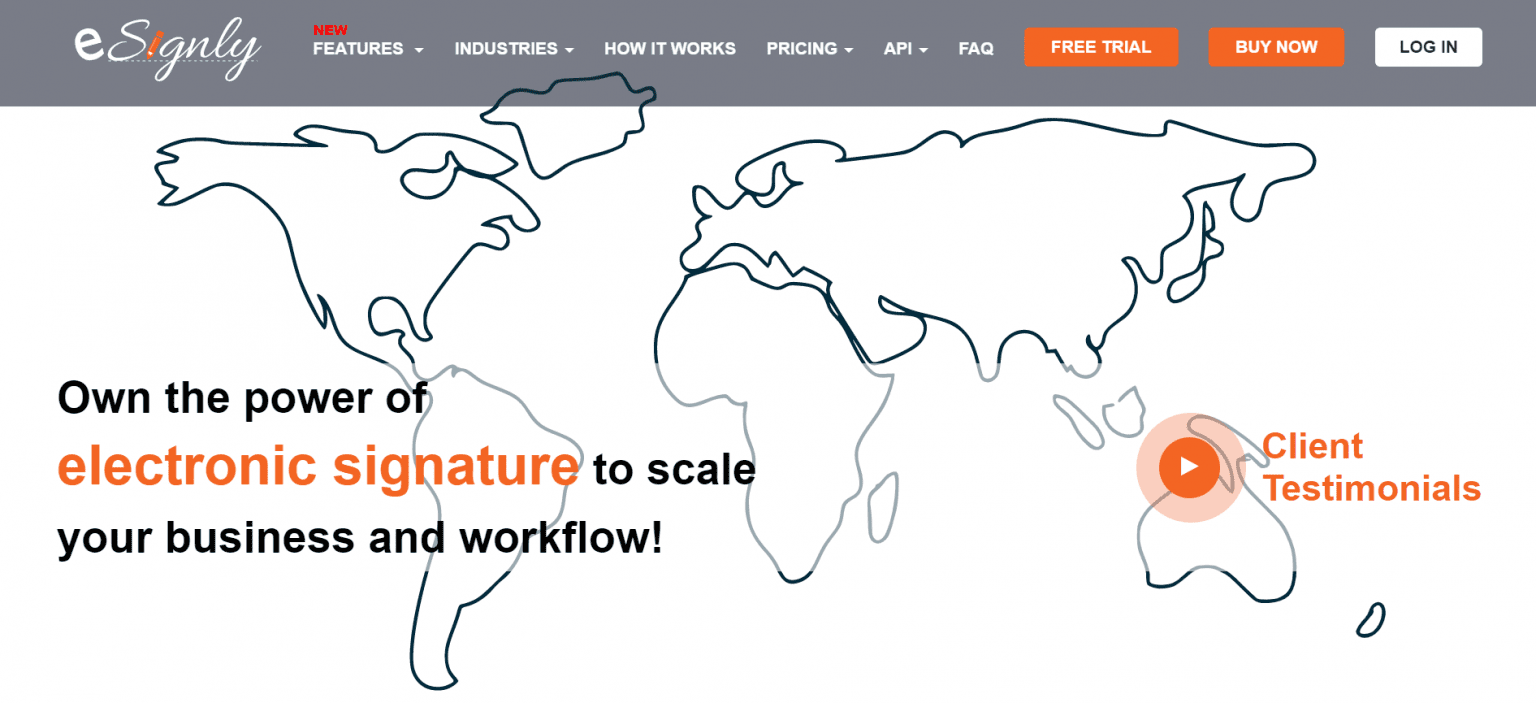Click the BUY NOW button
The height and width of the screenshot is (703, 1536).
point(1276,47)
